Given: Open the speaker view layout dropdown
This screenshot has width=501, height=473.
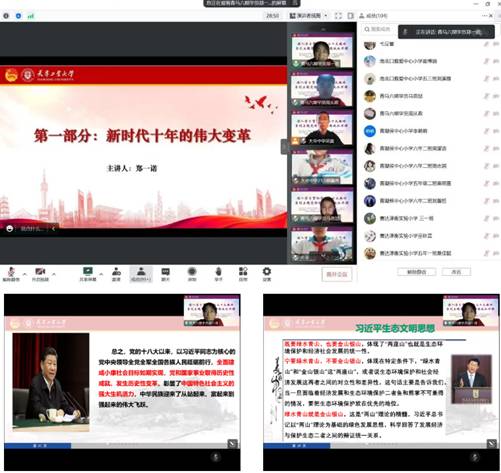Looking at the screenshot, I should pyautogui.click(x=308, y=16).
